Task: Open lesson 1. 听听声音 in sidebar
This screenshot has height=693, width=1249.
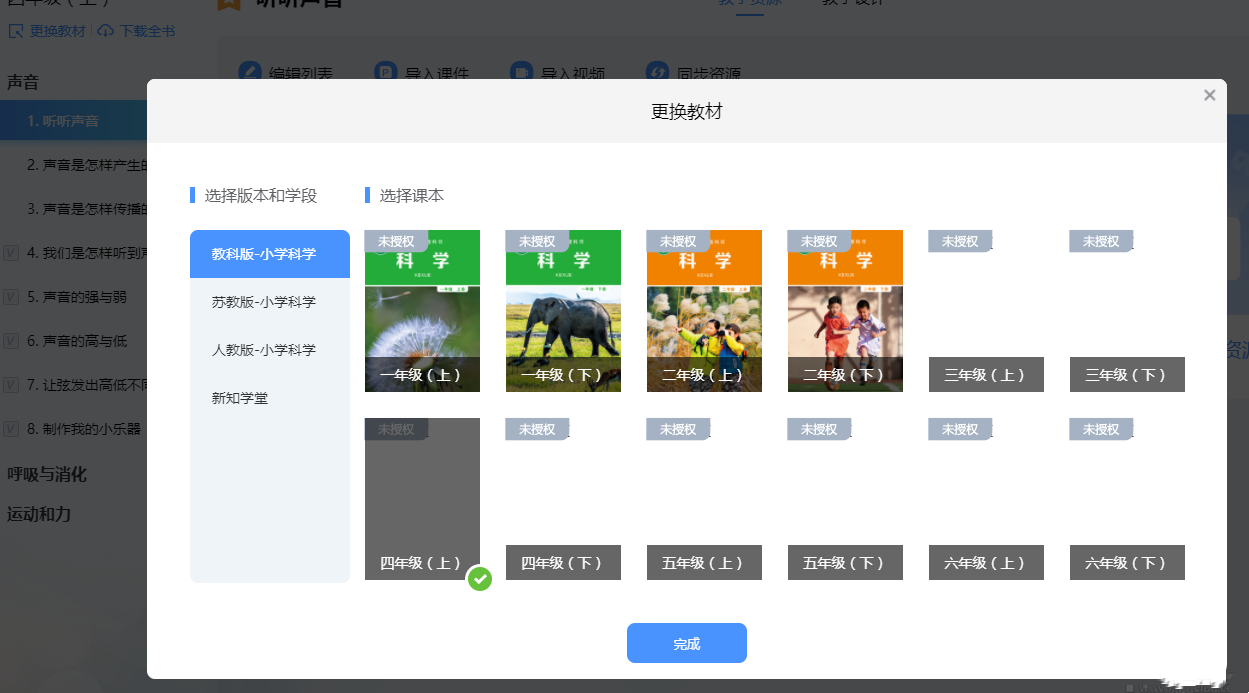Action: pos(74,121)
